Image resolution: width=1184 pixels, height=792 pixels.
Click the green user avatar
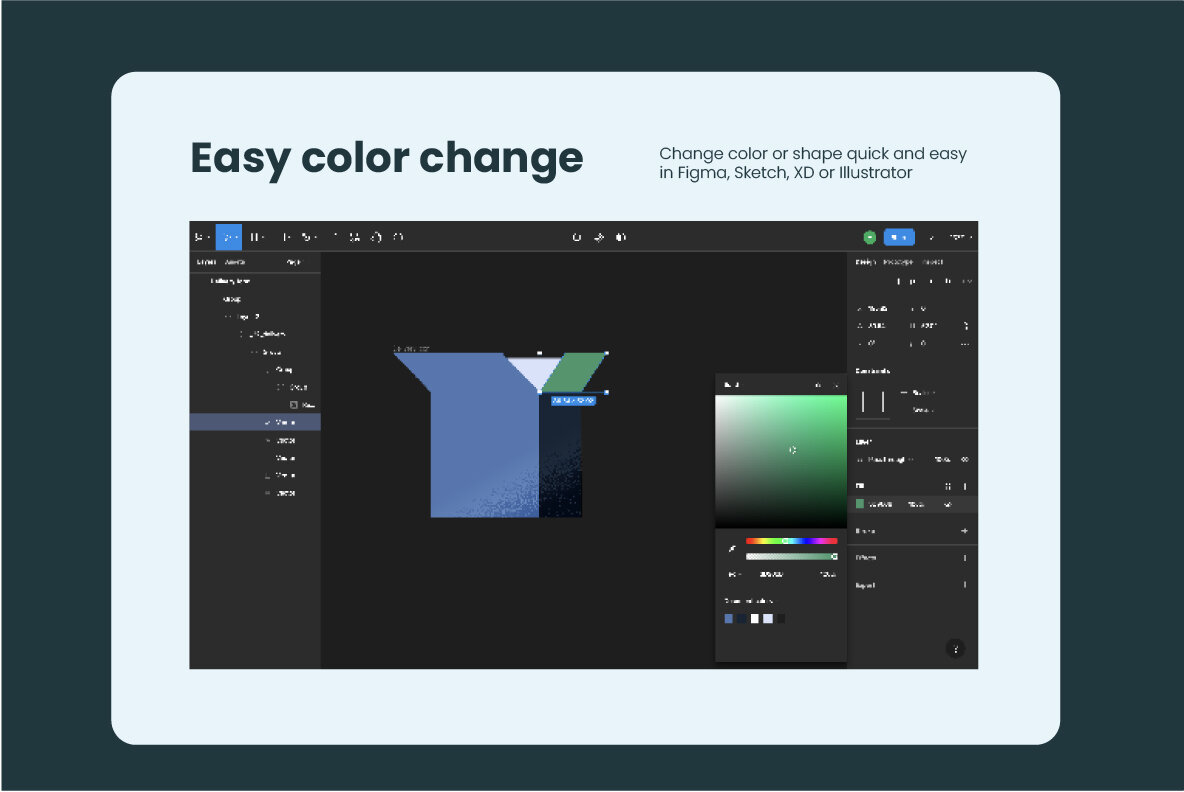pos(870,237)
